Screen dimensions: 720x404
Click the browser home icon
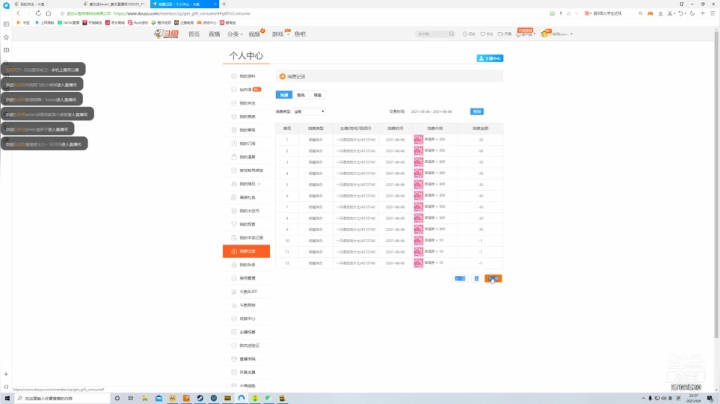point(48,13)
